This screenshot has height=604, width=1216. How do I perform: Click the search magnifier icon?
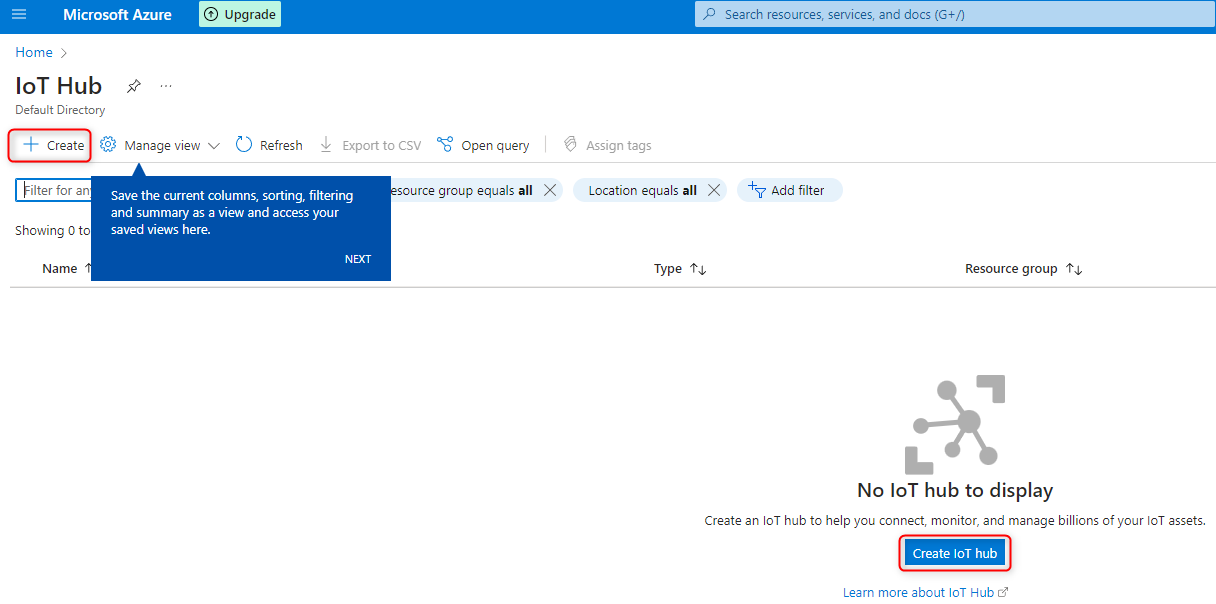[x=710, y=15]
